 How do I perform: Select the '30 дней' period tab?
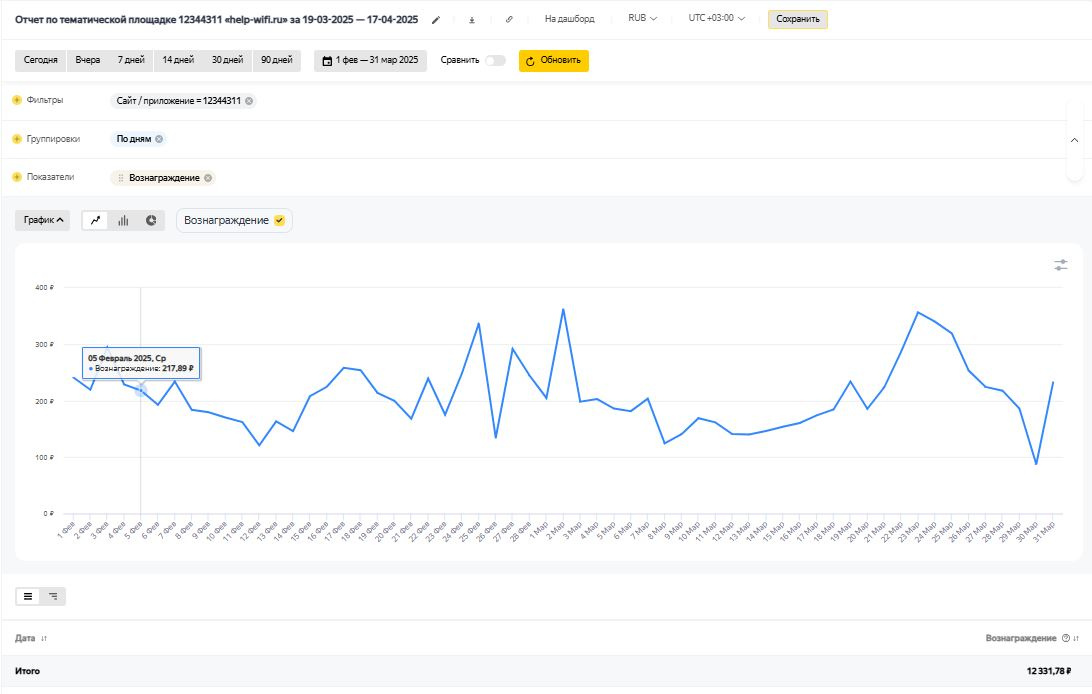(x=227, y=61)
